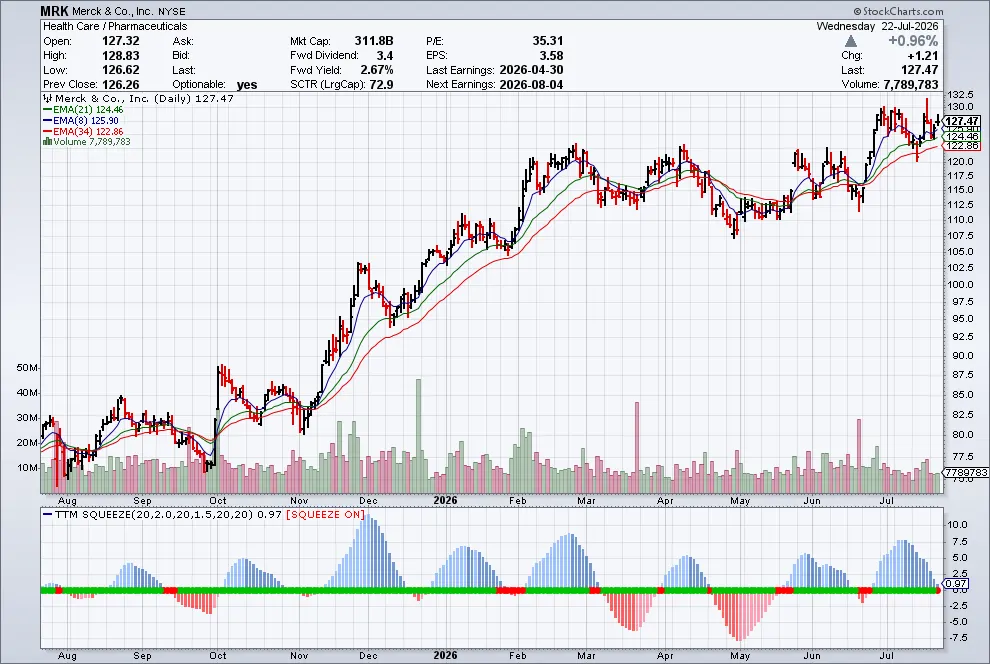Click the tallest volume bar in late December

[x=418, y=436]
